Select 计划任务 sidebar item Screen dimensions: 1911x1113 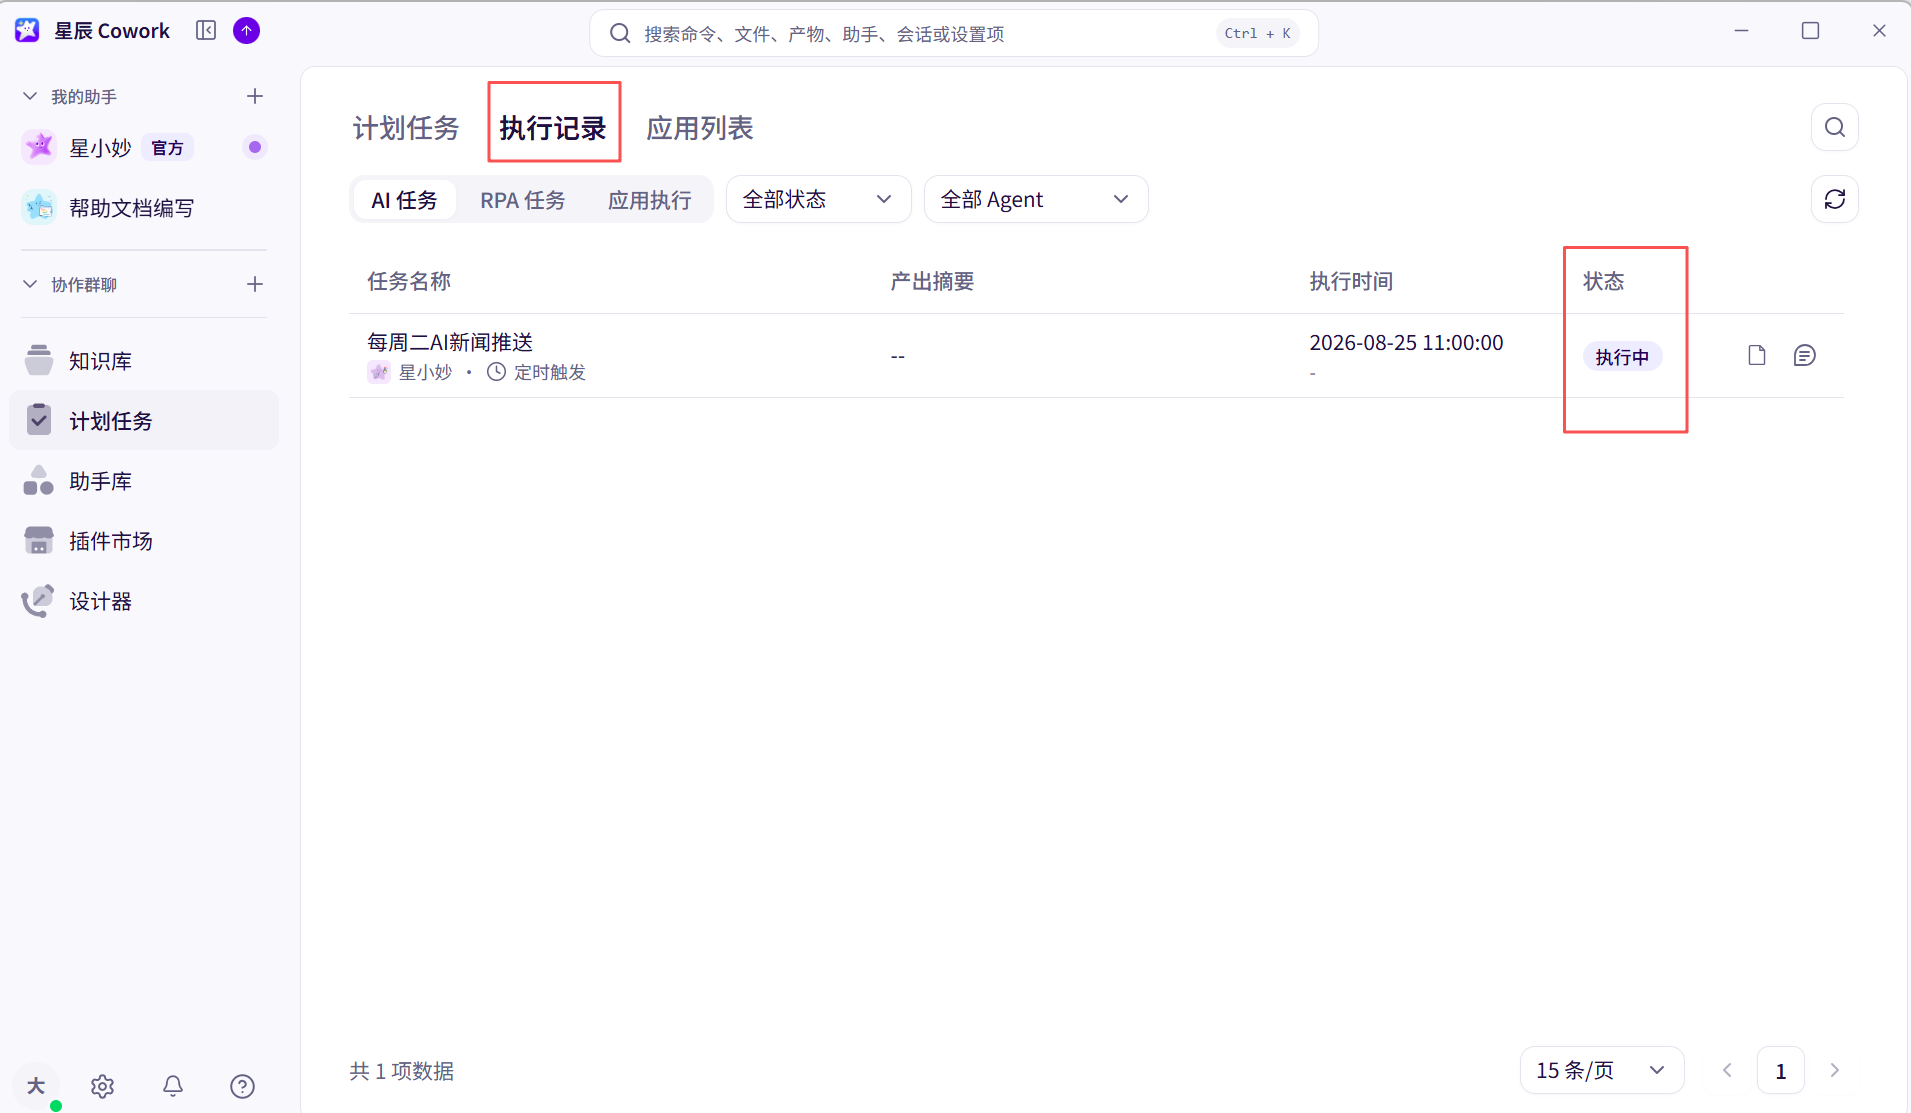click(x=144, y=421)
